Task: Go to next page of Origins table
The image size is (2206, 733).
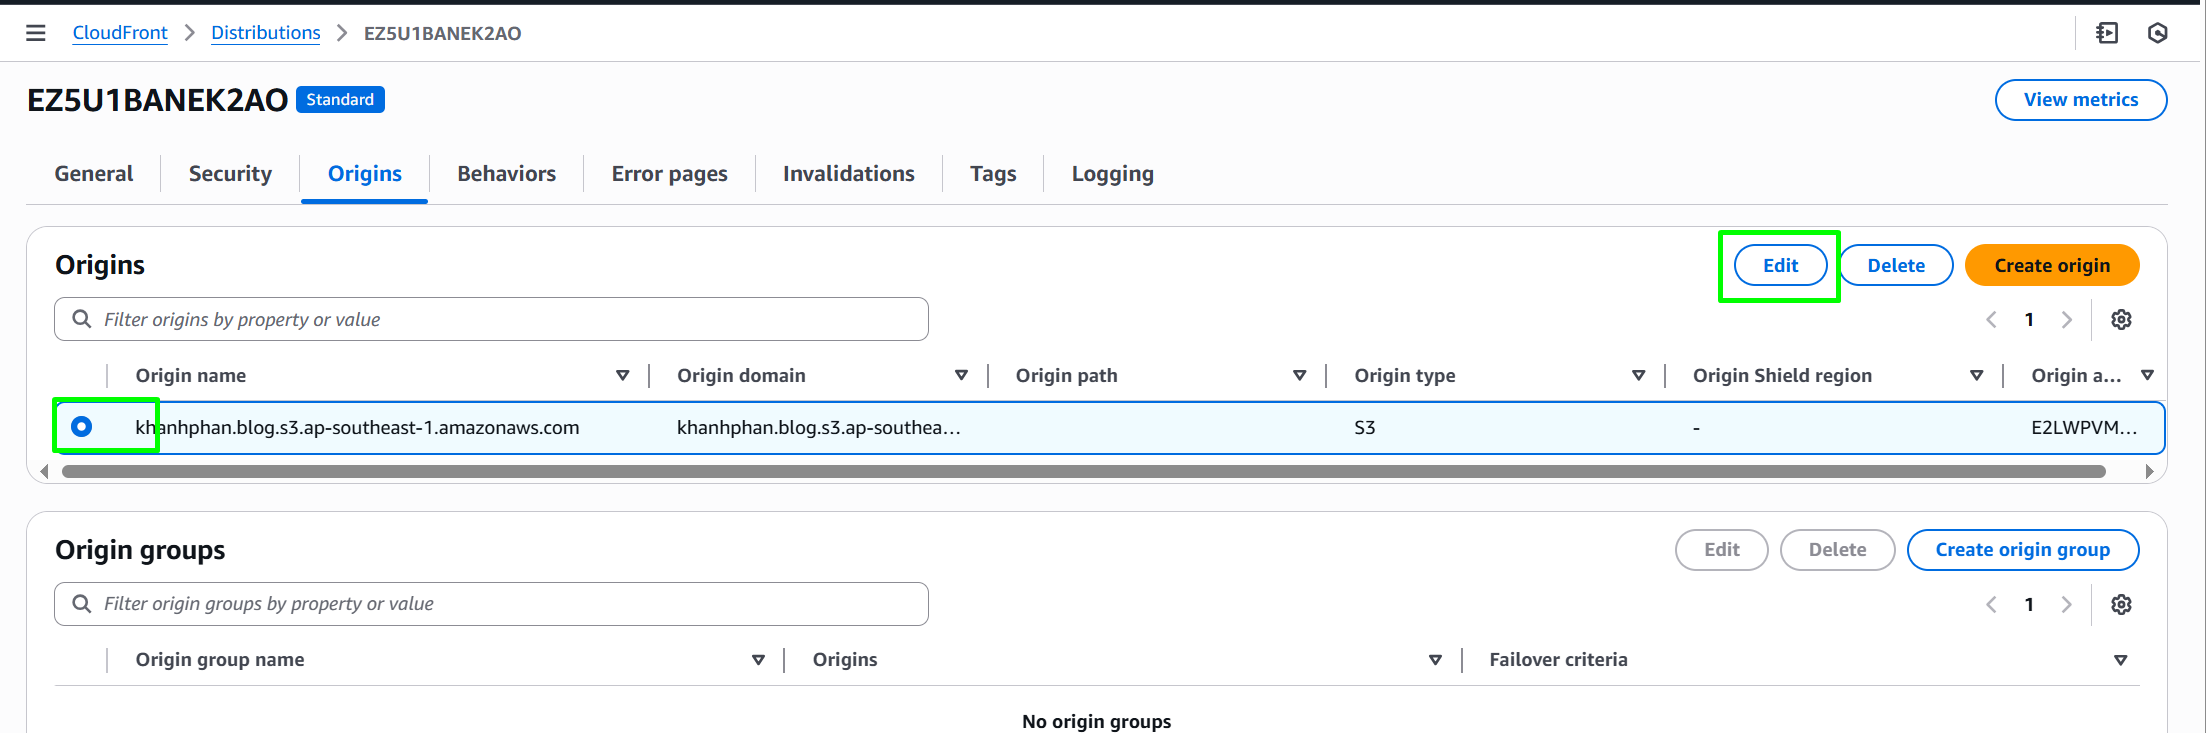Action: click(2067, 320)
